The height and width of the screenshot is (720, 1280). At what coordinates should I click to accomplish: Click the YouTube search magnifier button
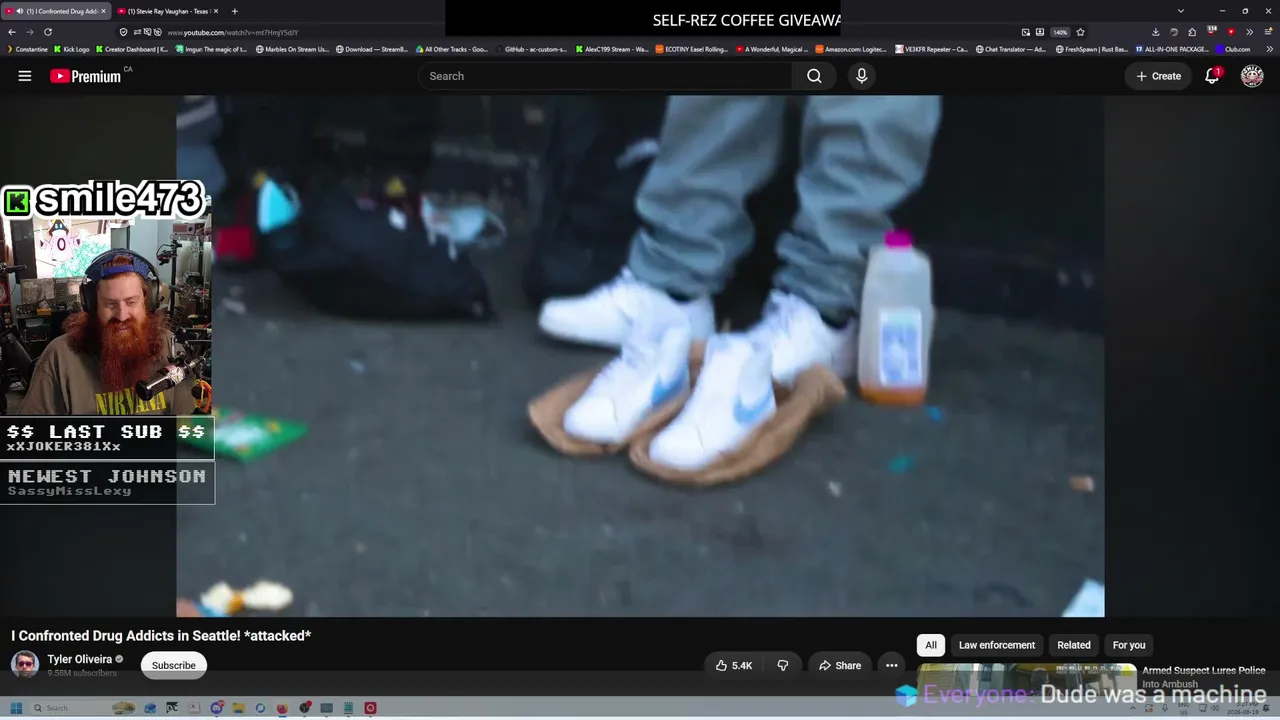814,76
